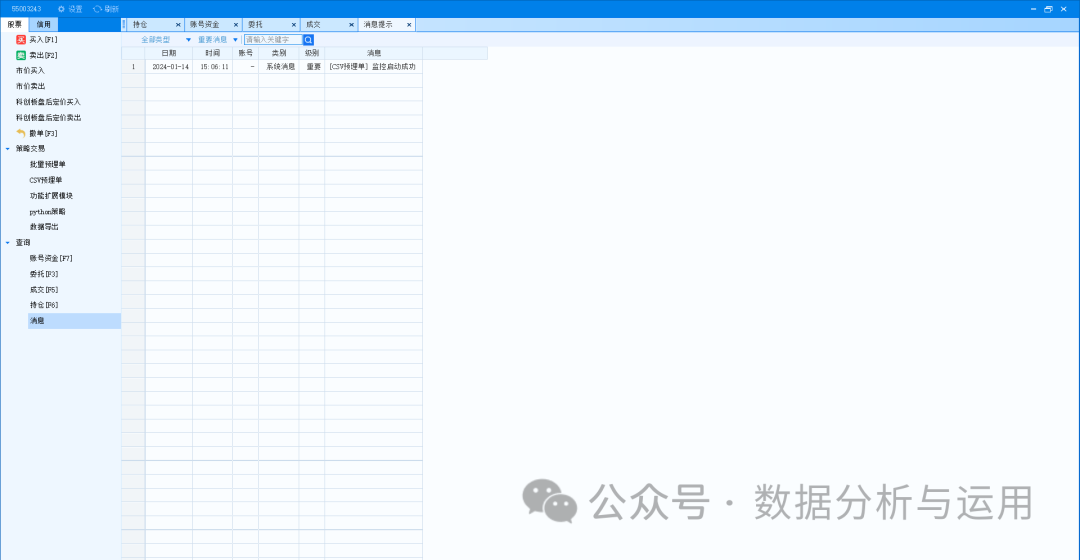
Task: Open the 重要消息 level dropdown
Action: [218, 40]
